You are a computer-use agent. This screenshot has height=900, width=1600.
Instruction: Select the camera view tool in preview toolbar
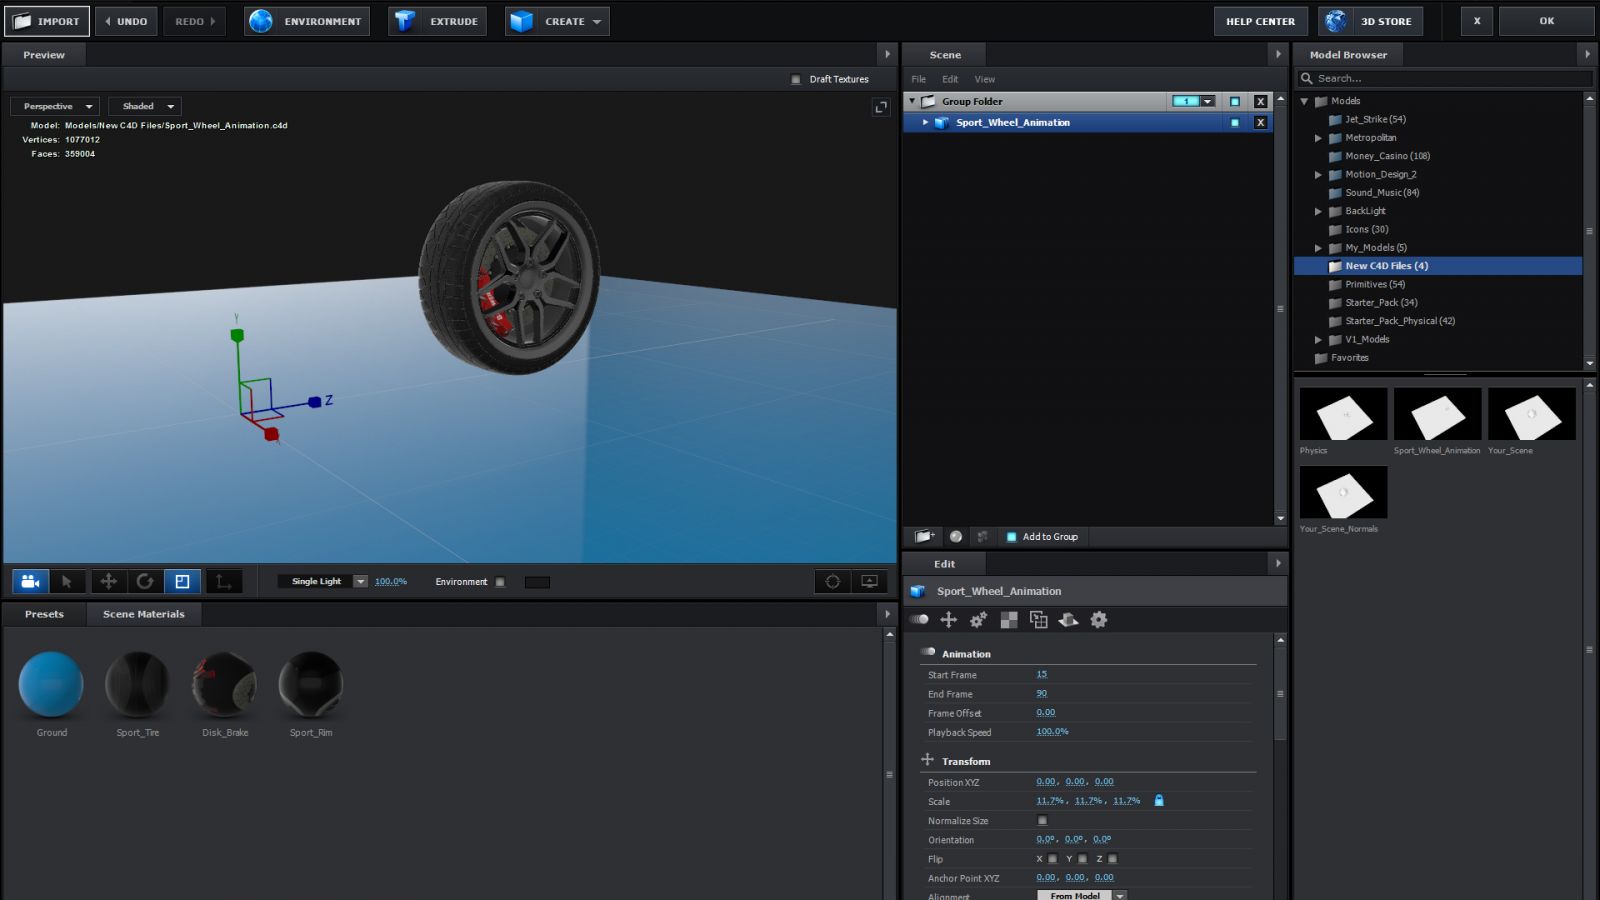pyautogui.click(x=30, y=581)
